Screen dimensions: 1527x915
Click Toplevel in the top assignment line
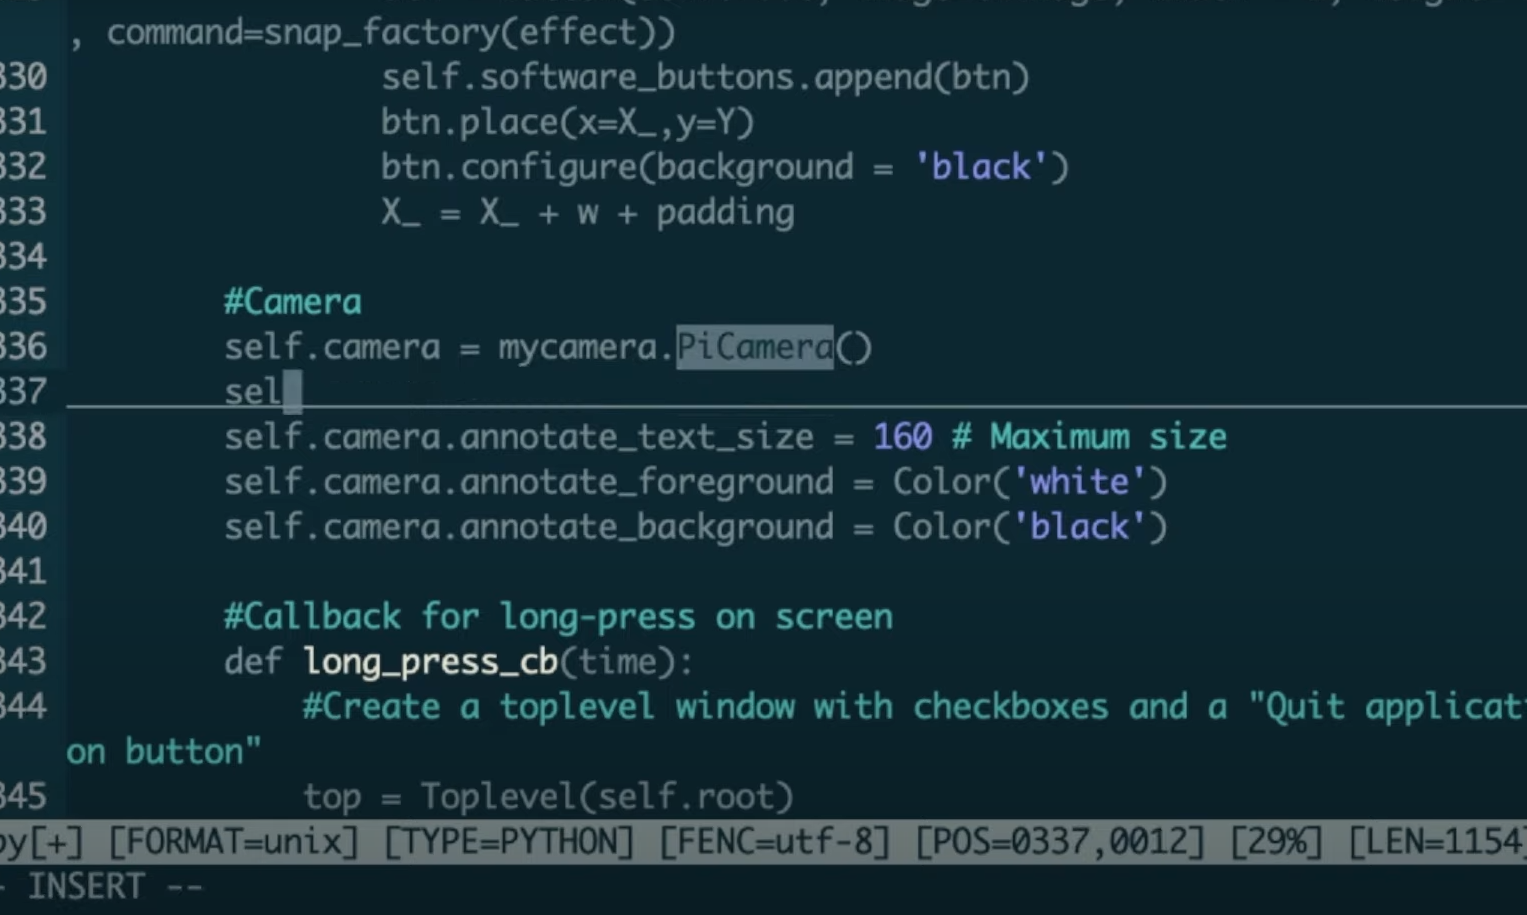point(497,797)
